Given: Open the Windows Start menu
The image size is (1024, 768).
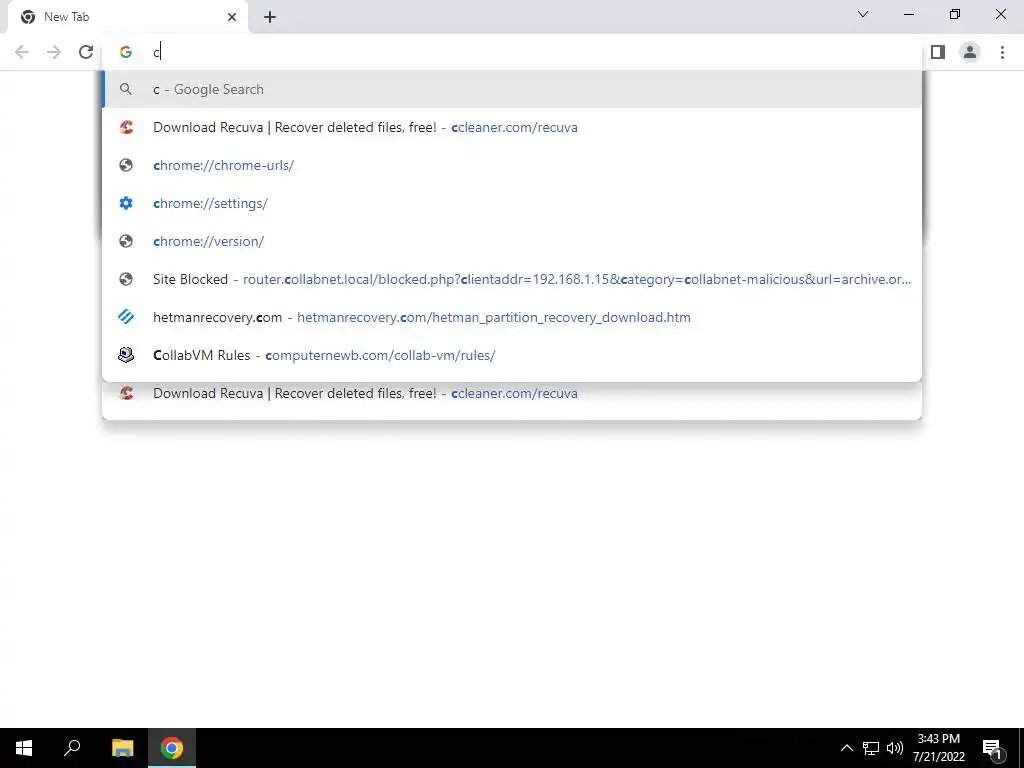Looking at the screenshot, I should tap(24, 748).
